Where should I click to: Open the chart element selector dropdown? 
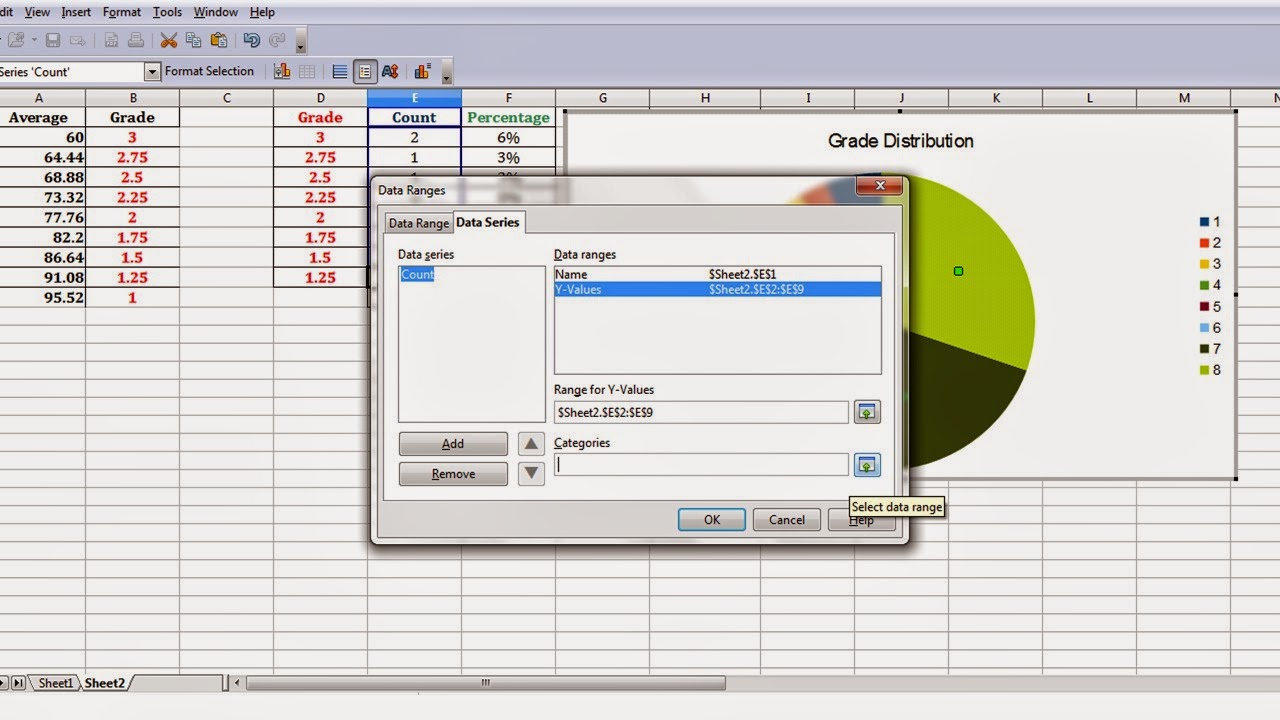pos(153,71)
